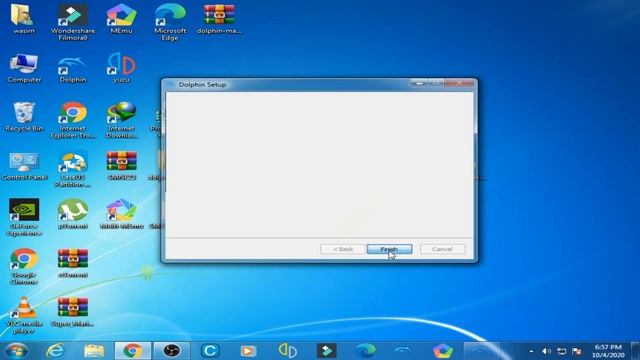
Task: Select the EaseUS Partition desktop shortcut
Action: tap(73, 169)
